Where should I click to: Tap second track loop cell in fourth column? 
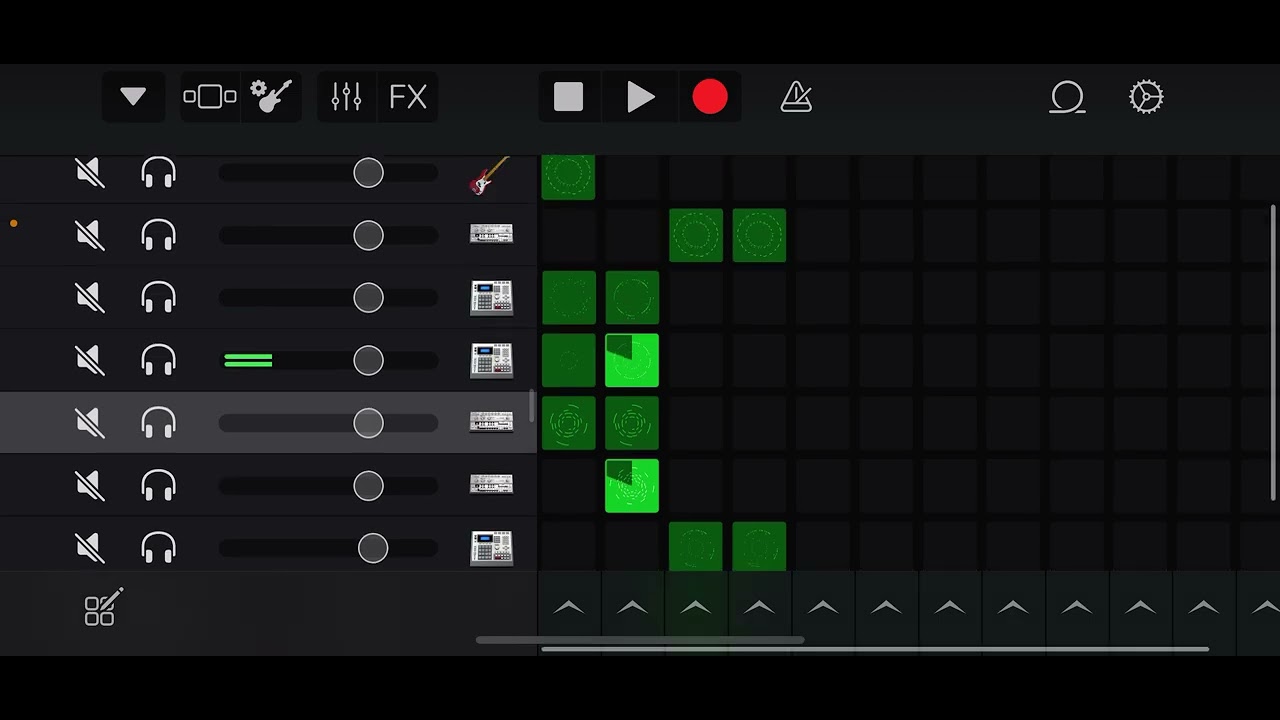pos(759,235)
